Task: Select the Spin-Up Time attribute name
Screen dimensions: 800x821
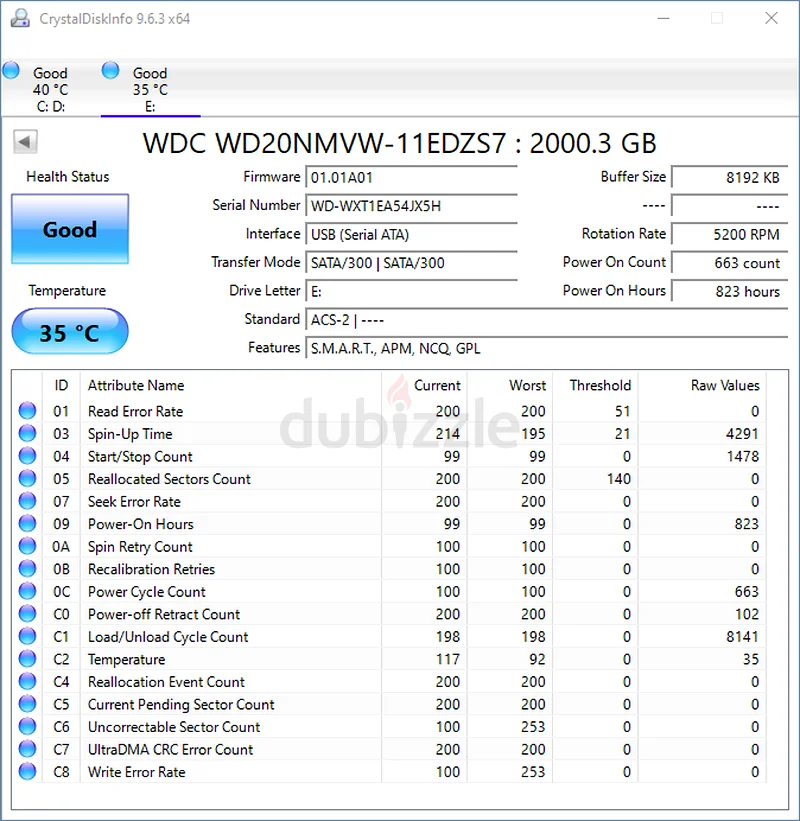Action: 130,434
